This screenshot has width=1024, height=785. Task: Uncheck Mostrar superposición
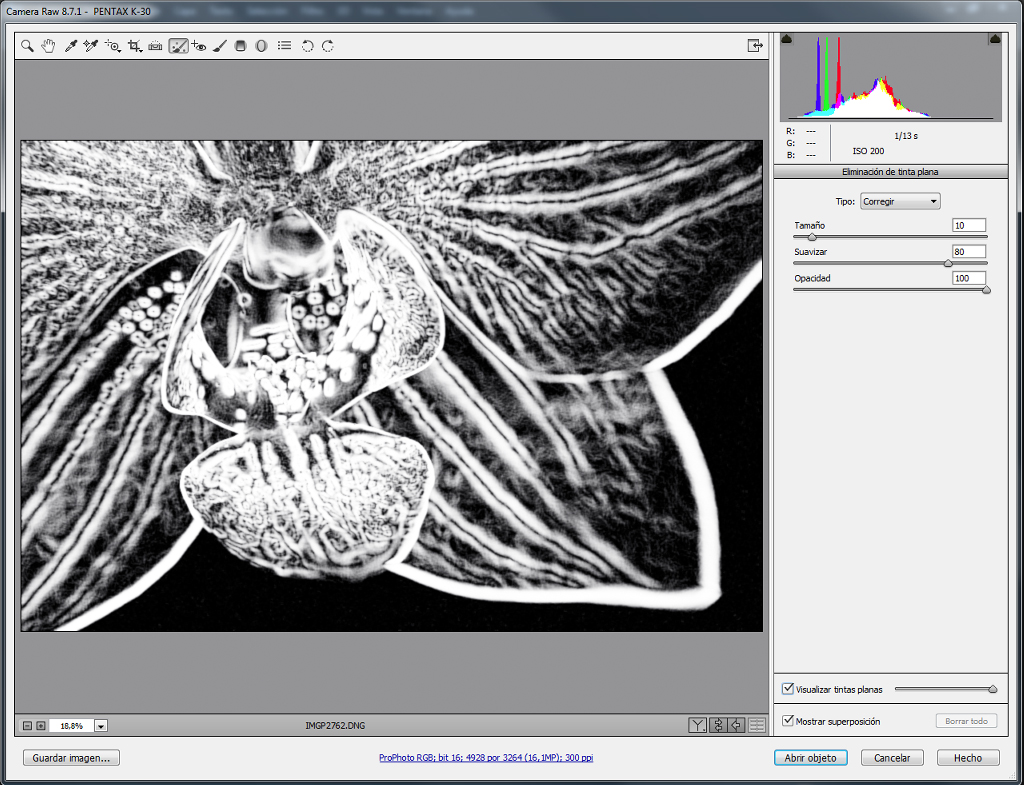pos(788,721)
